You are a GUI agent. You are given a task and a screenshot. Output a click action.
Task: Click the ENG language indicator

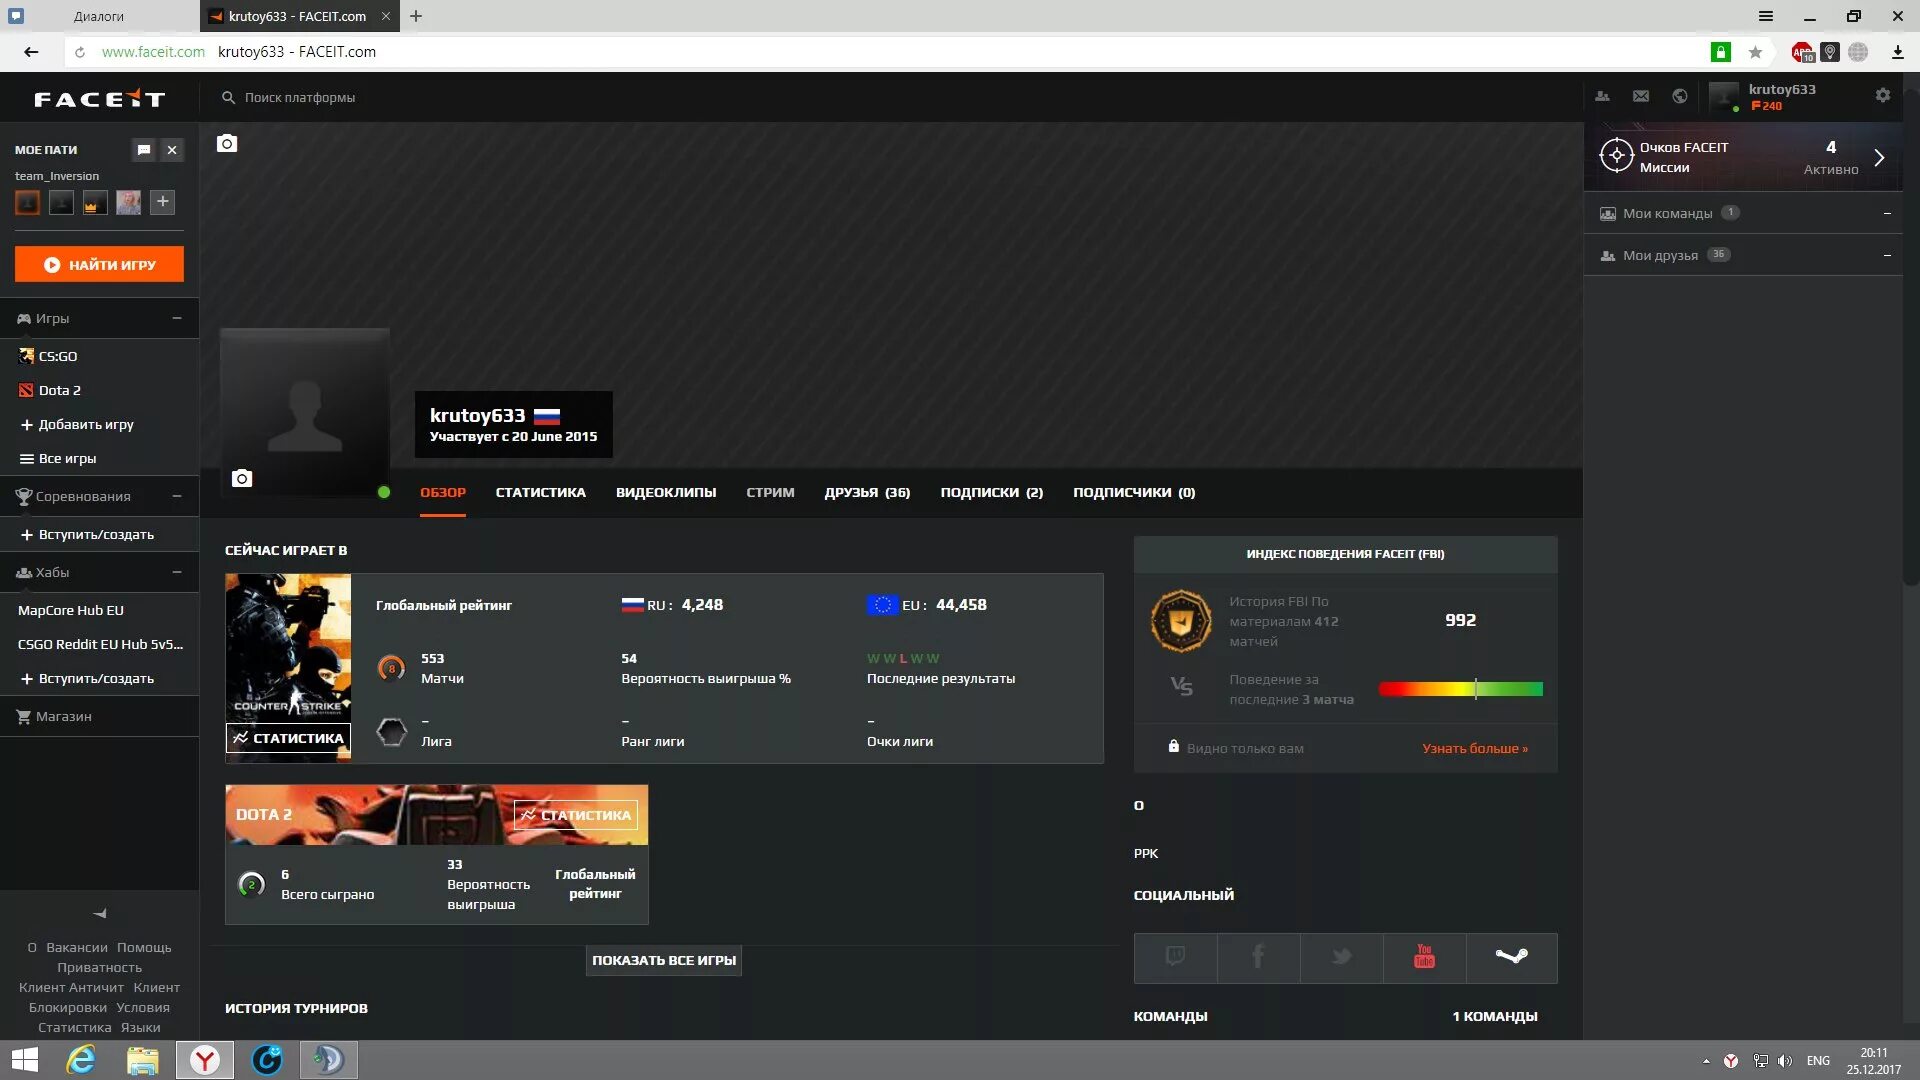(x=1818, y=1060)
